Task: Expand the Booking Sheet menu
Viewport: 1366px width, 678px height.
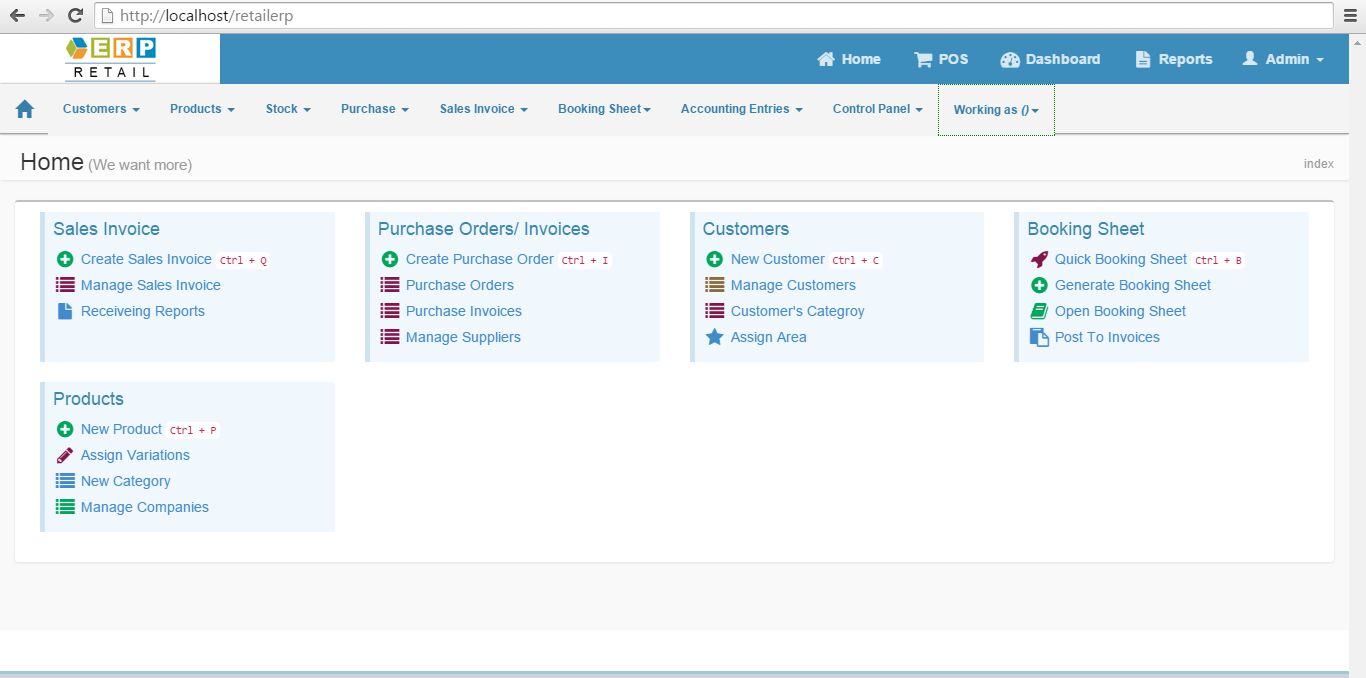Action: [x=604, y=109]
